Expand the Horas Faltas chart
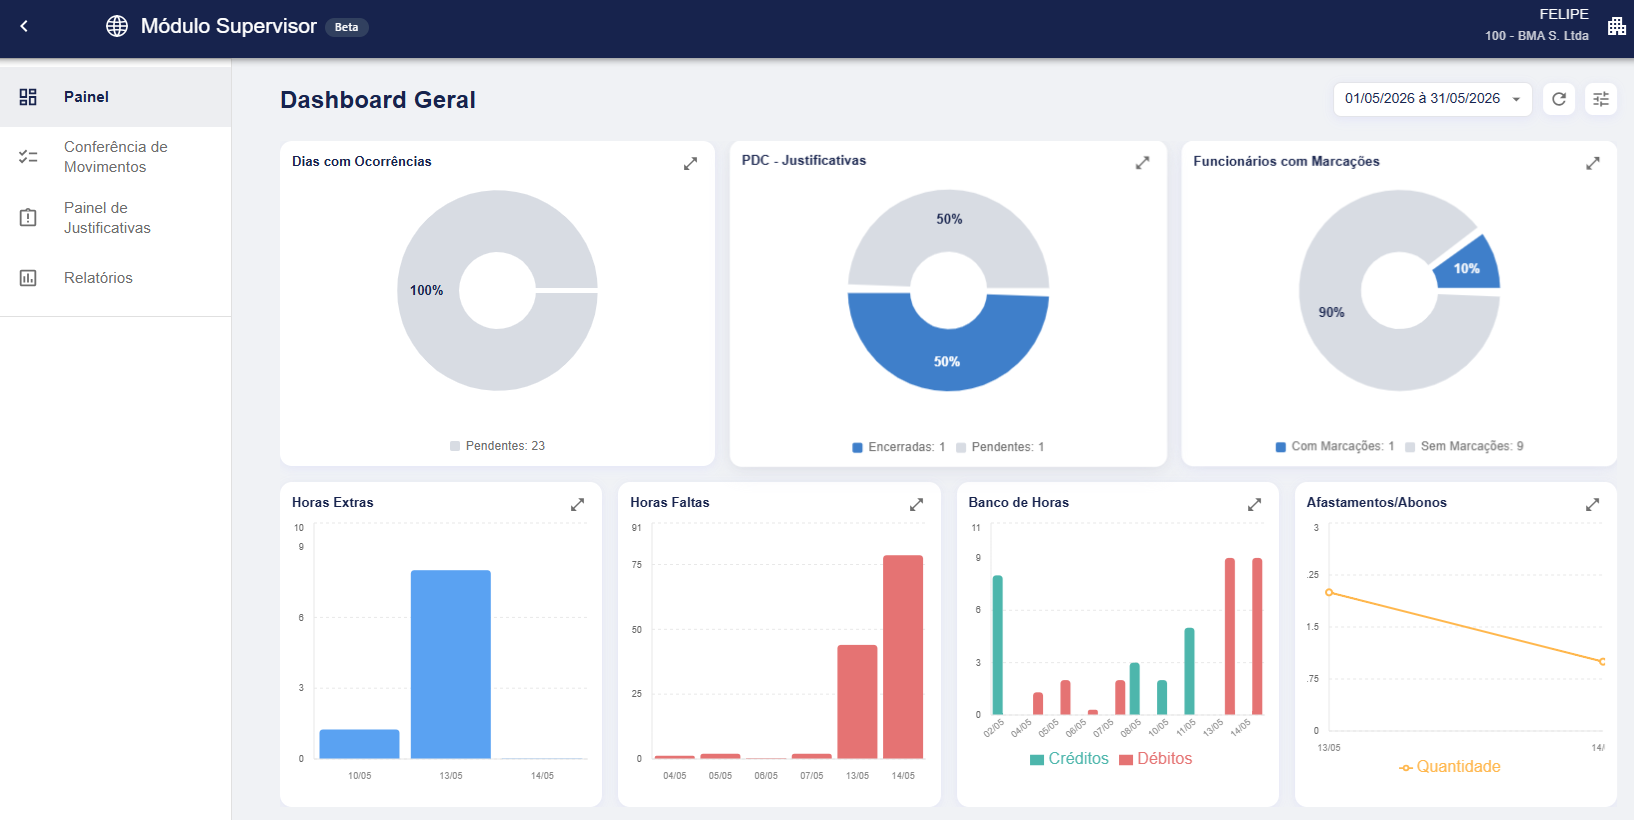This screenshot has height=820, width=1634. click(x=916, y=504)
